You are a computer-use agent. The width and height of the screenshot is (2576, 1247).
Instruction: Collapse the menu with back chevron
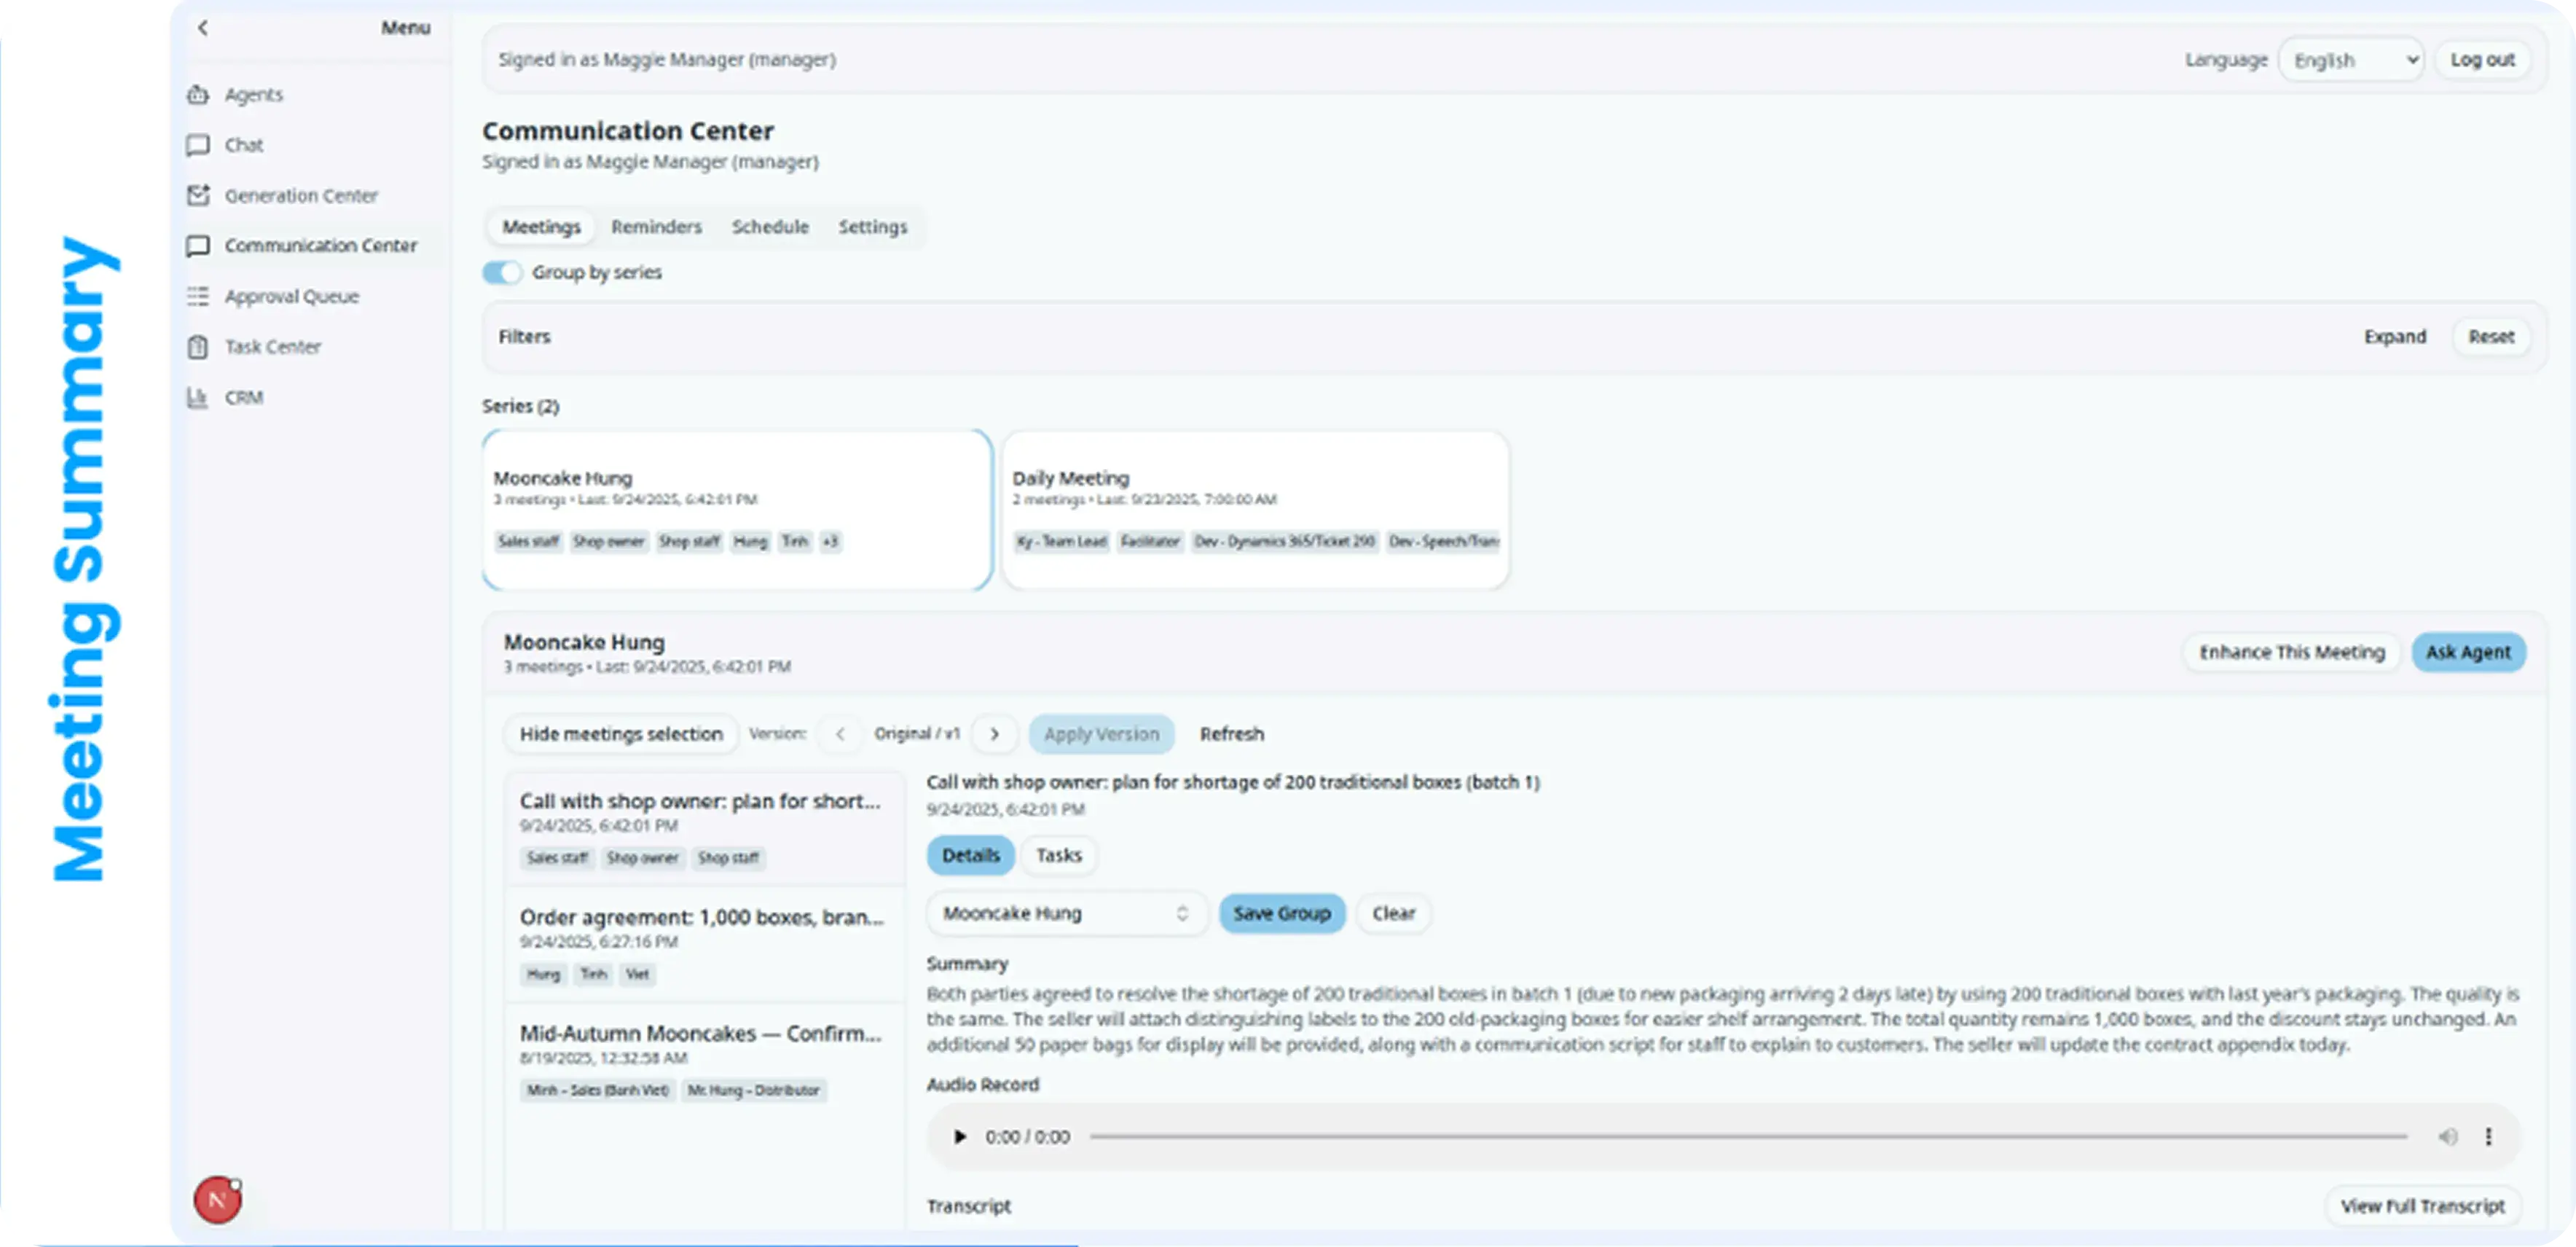[x=203, y=28]
